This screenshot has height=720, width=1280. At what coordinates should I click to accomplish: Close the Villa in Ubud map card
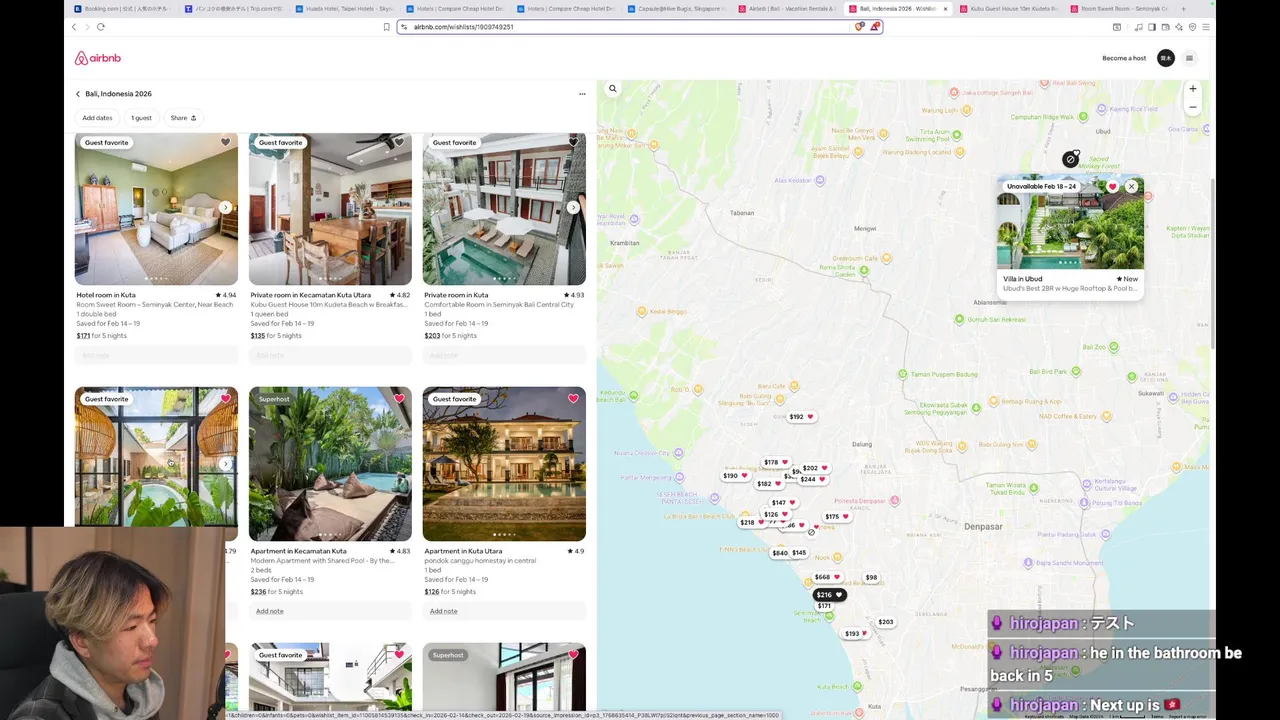coord(1131,187)
